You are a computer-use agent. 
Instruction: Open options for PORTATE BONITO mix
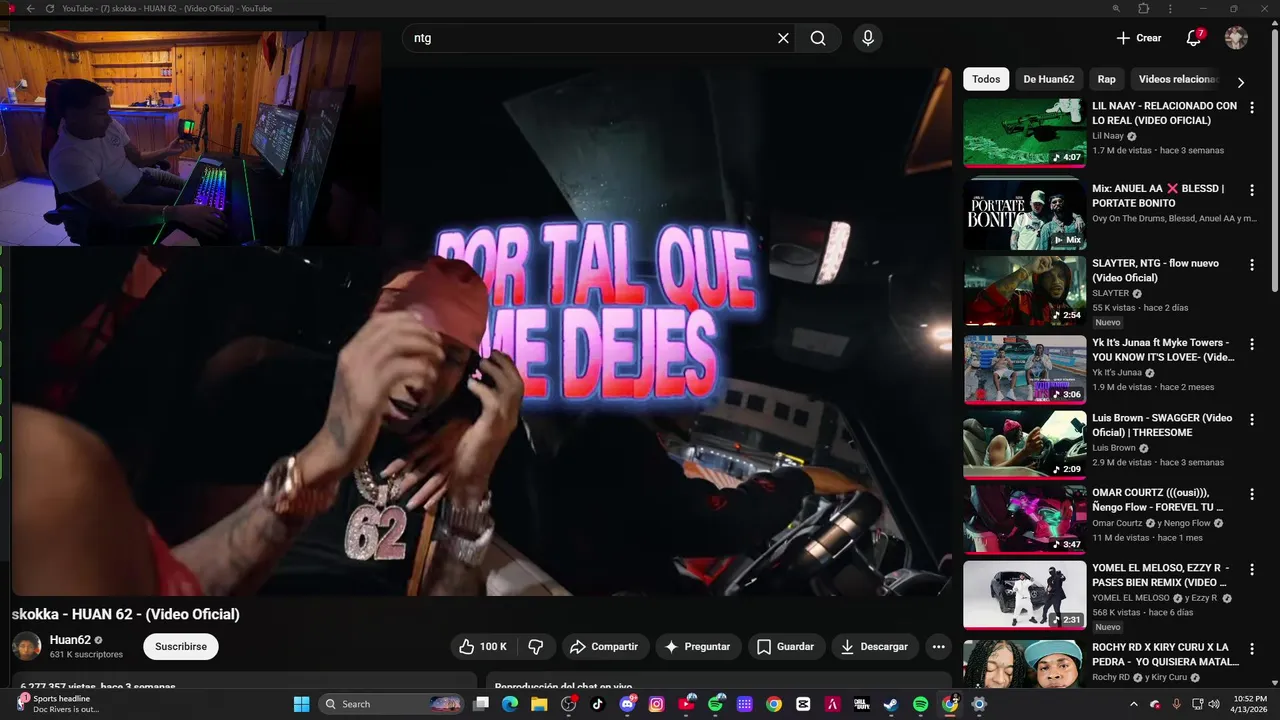[x=1252, y=190]
